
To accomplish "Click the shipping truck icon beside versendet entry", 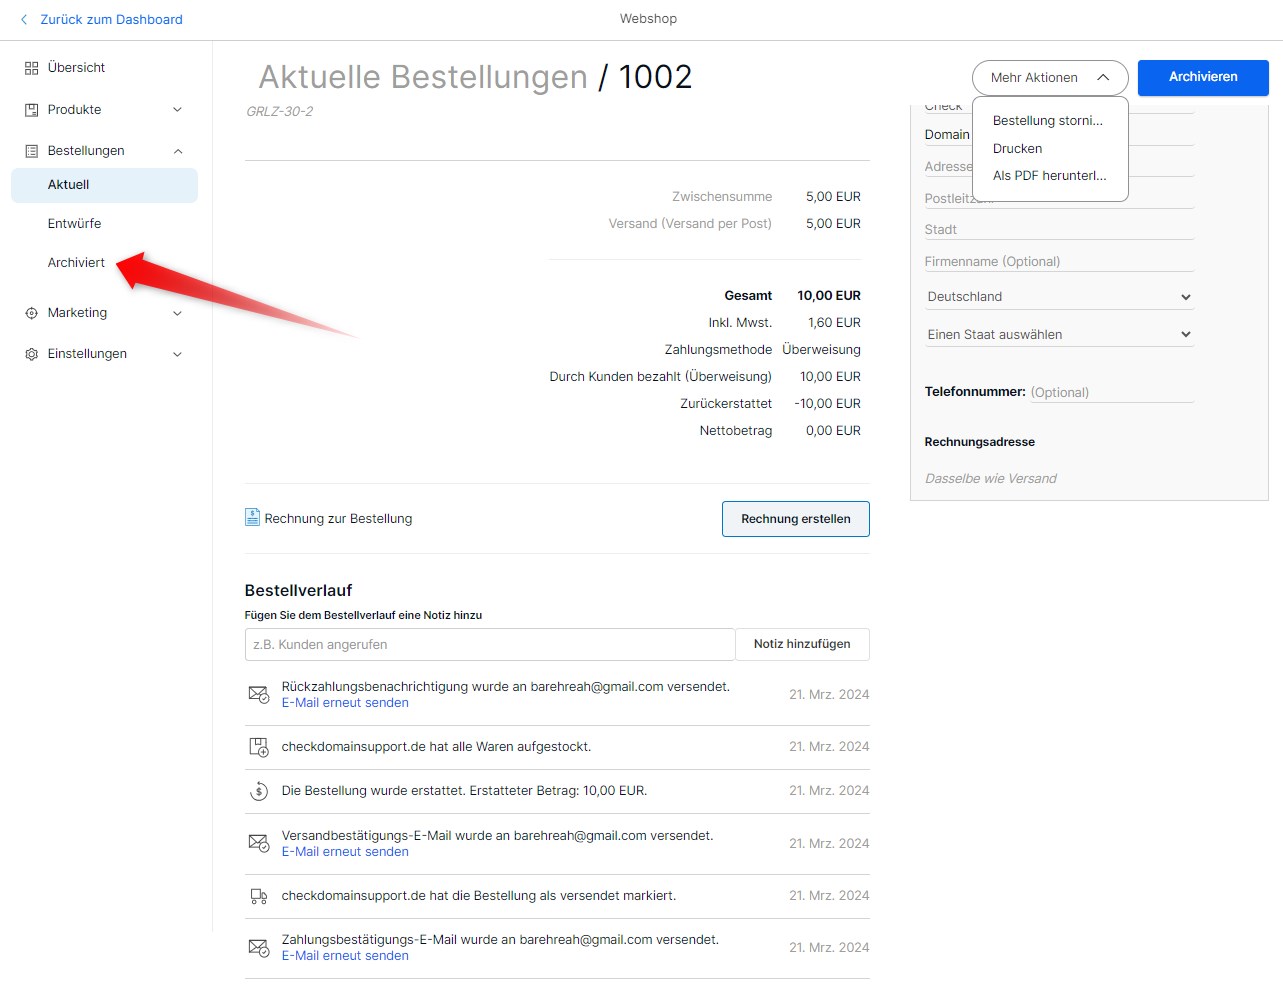I will [x=258, y=895].
